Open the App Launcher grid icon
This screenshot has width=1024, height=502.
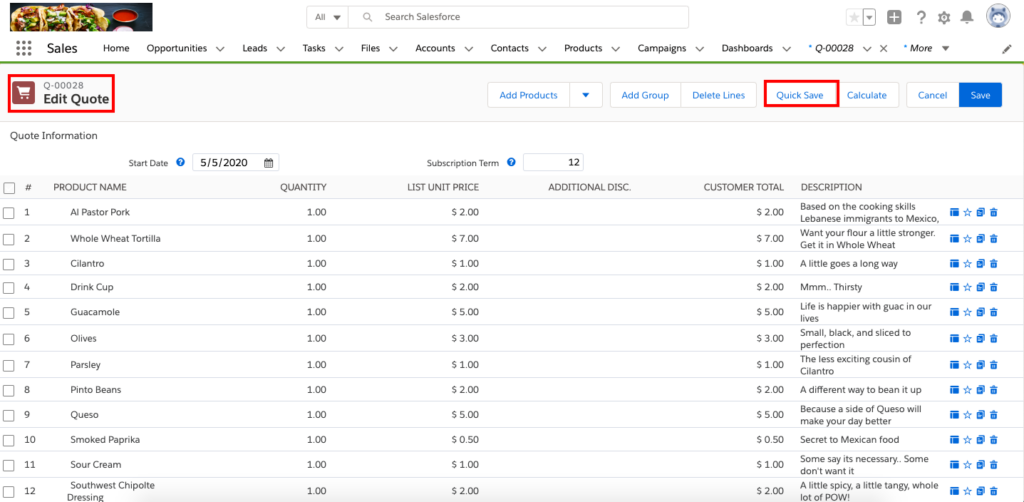pos(24,48)
